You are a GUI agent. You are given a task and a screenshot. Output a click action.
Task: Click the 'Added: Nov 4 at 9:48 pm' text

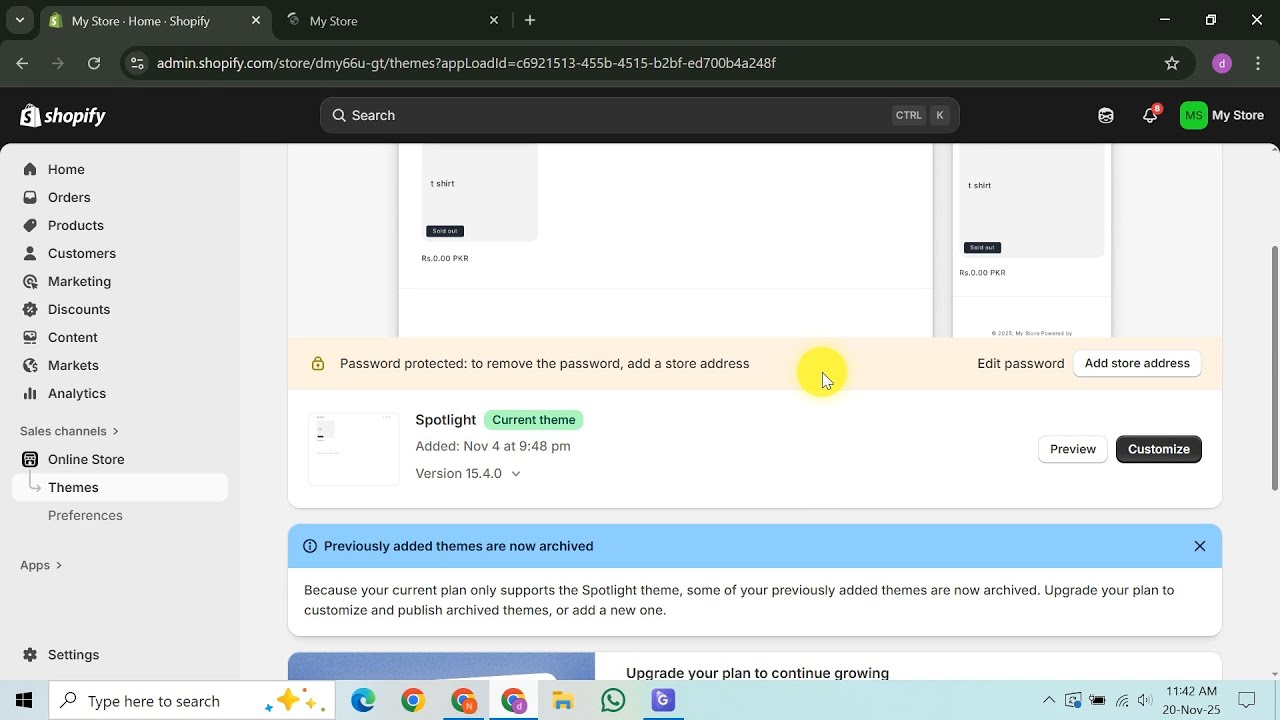click(493, 446)
